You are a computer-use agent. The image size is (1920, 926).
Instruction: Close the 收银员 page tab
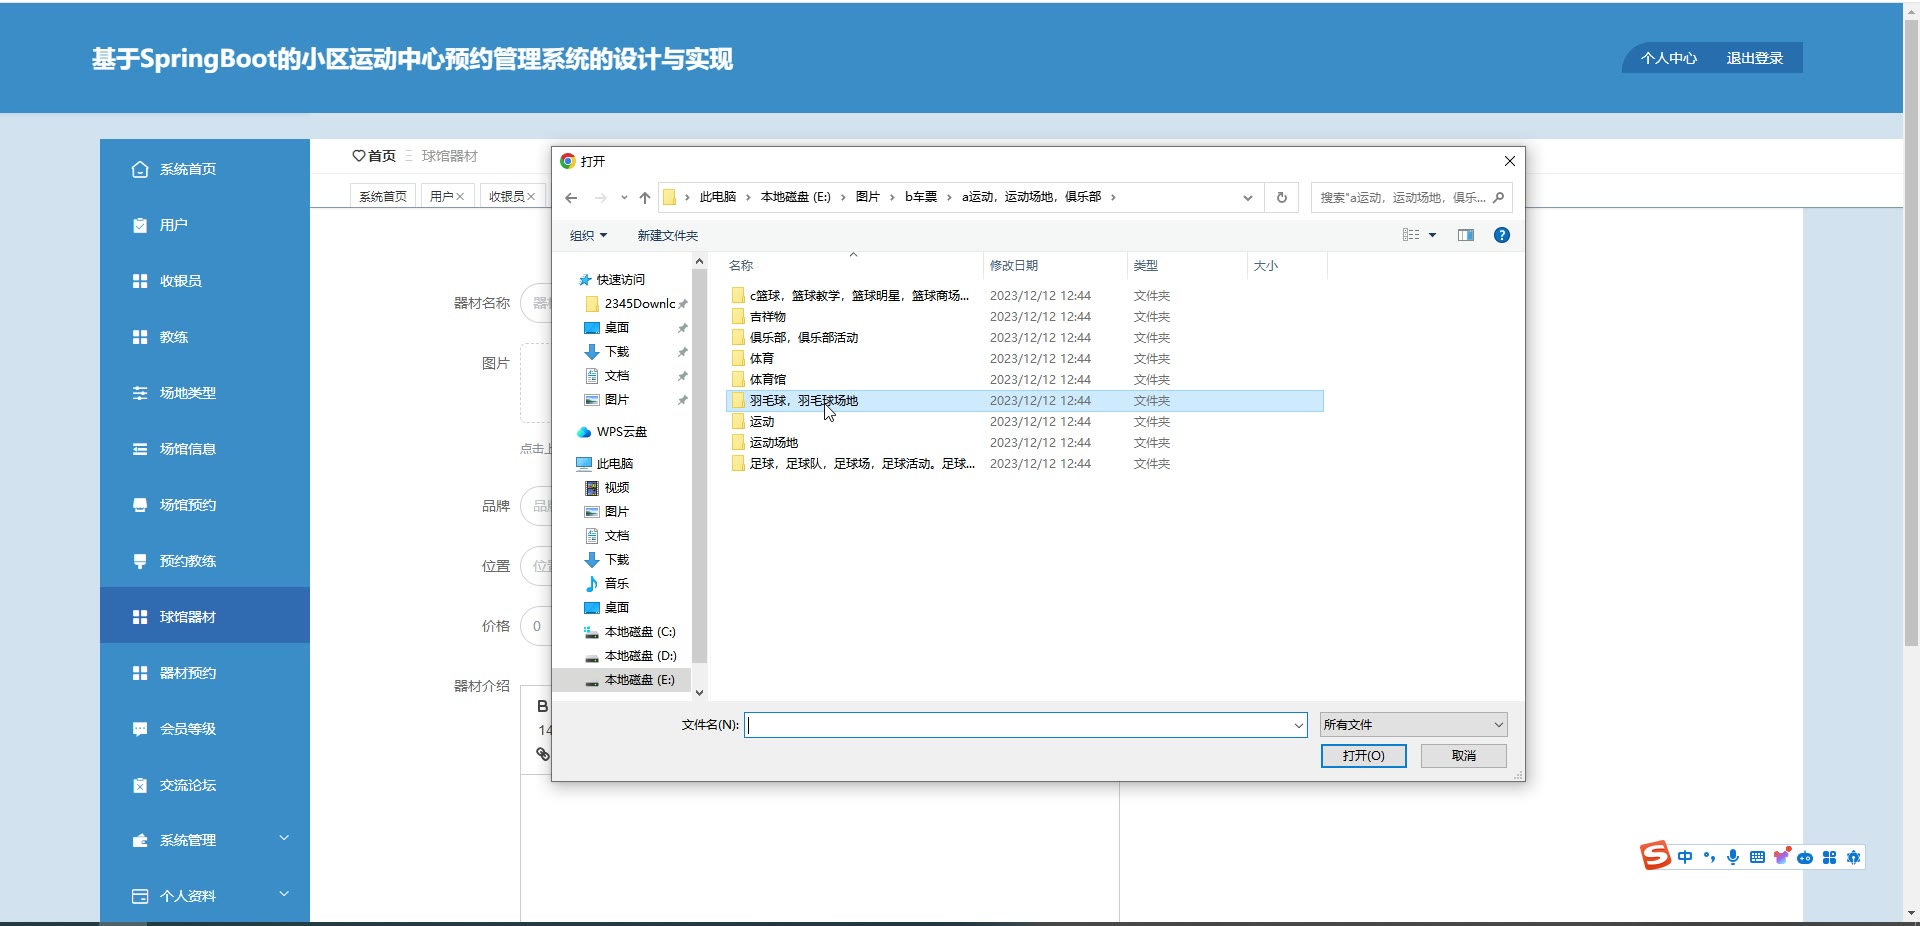pyautogui.click(x=531, y=197)
